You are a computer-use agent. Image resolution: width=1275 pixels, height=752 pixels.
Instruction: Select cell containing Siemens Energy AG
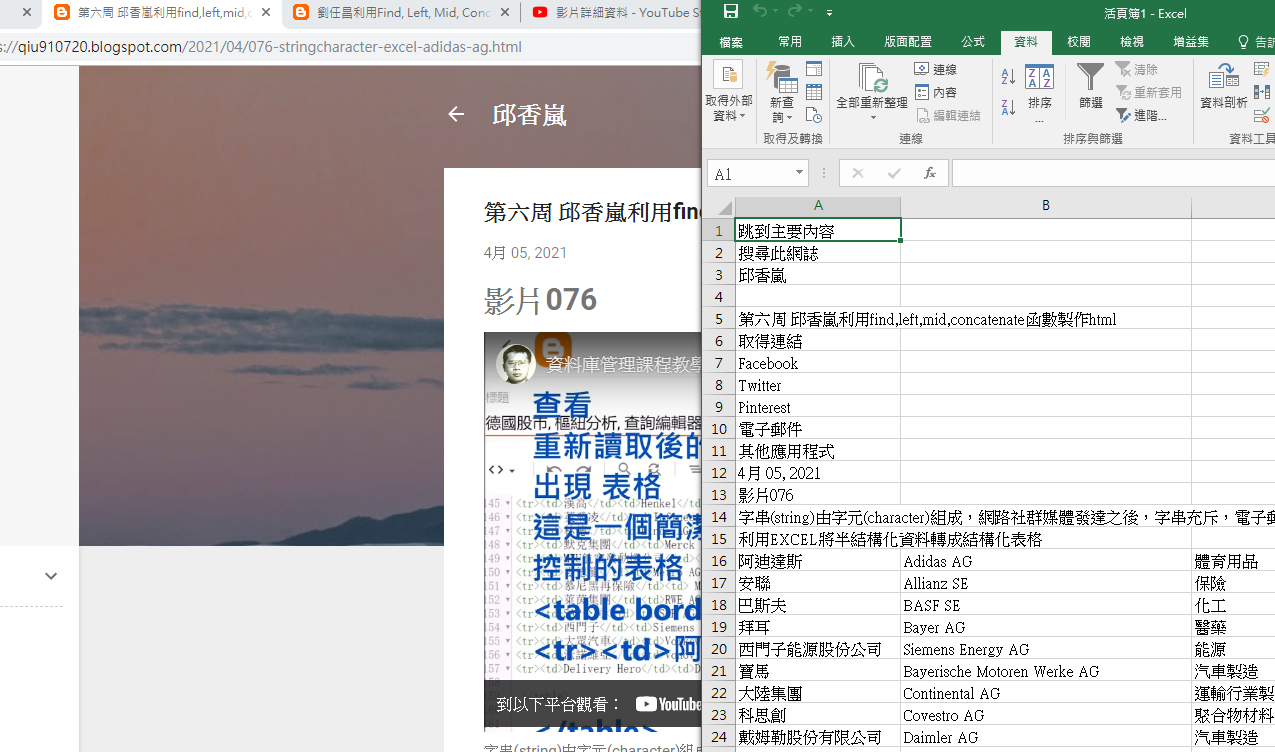pyautogui.click(x=1046, y=649)
